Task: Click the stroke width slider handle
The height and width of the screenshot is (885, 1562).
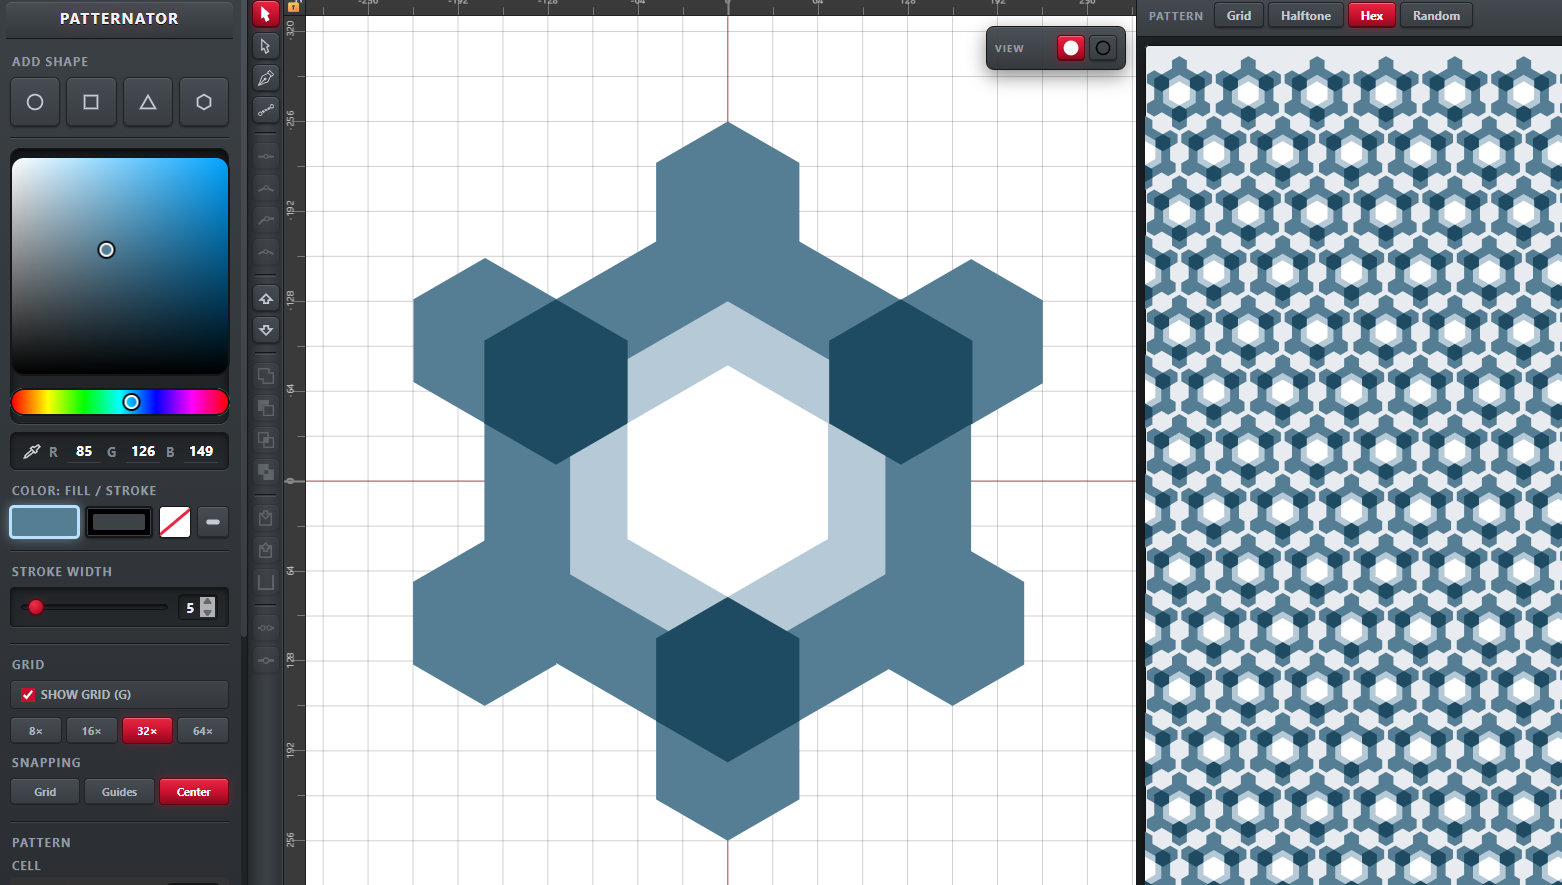Action: 36,607
